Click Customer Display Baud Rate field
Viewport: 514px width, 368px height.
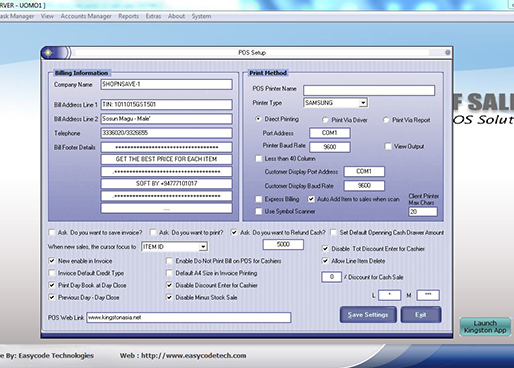pyautogui.click(x=364, y=186)
